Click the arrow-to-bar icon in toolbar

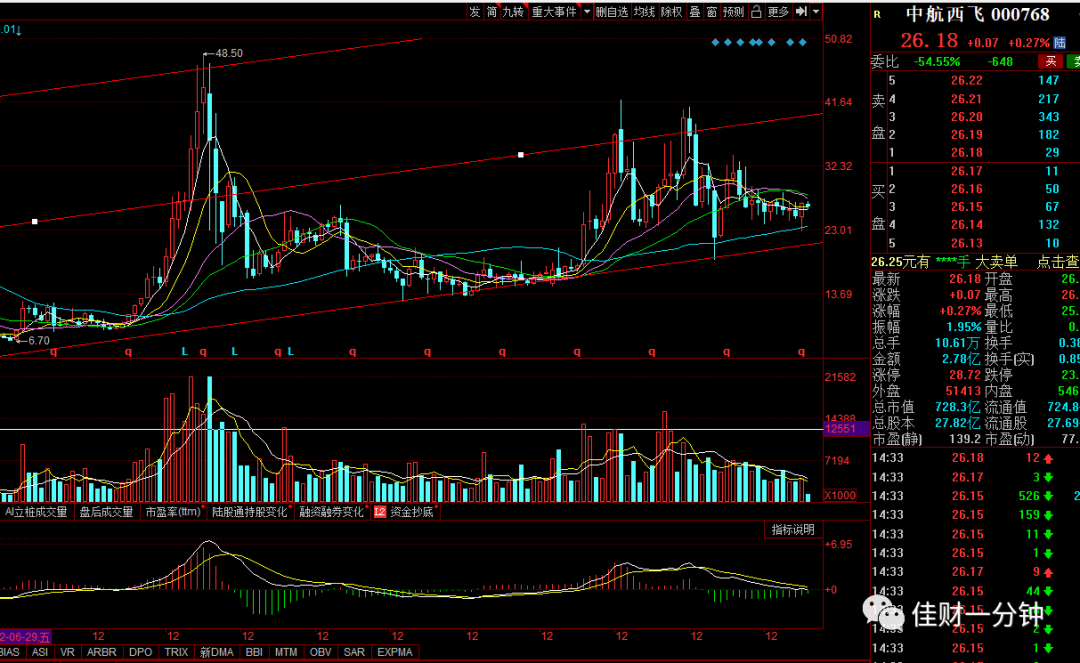click(801, 12)
